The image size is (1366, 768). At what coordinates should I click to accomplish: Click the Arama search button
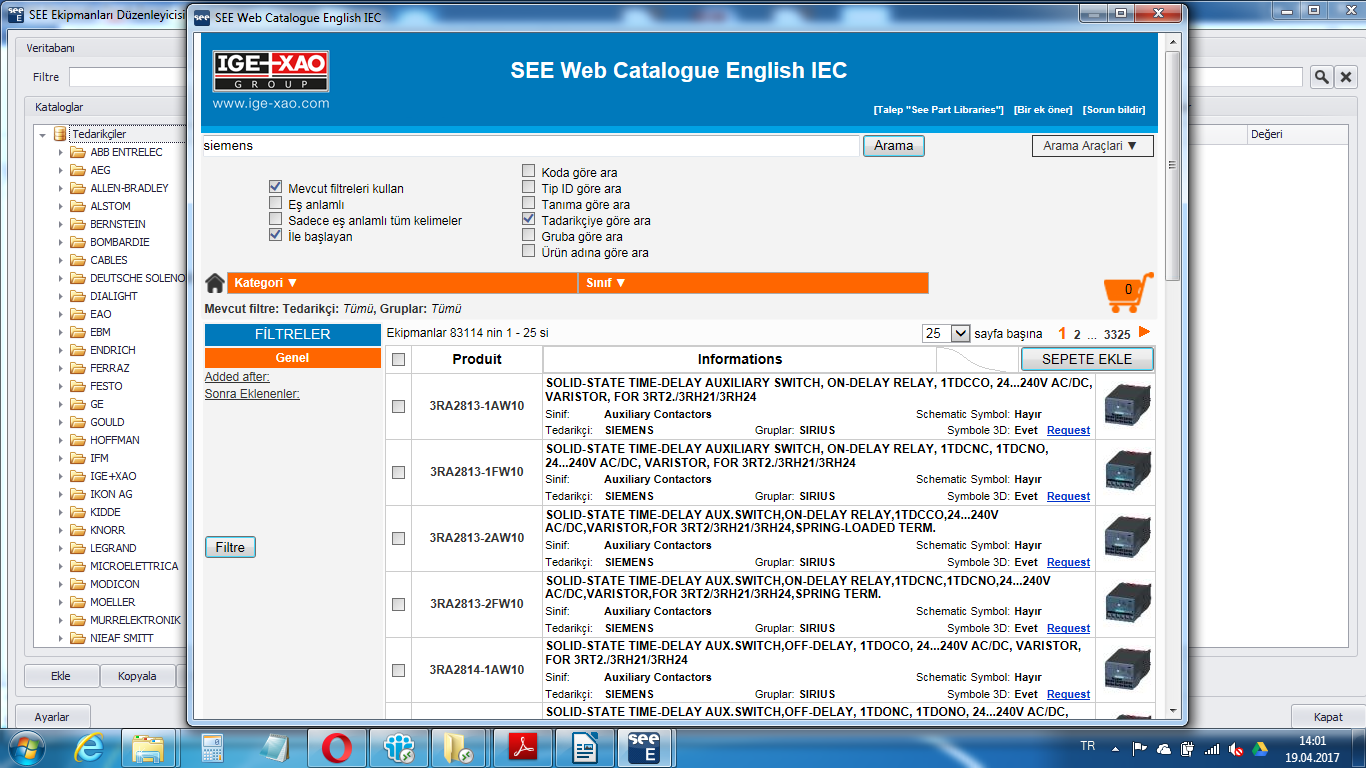pyautogui.click(x=894, y=146)
